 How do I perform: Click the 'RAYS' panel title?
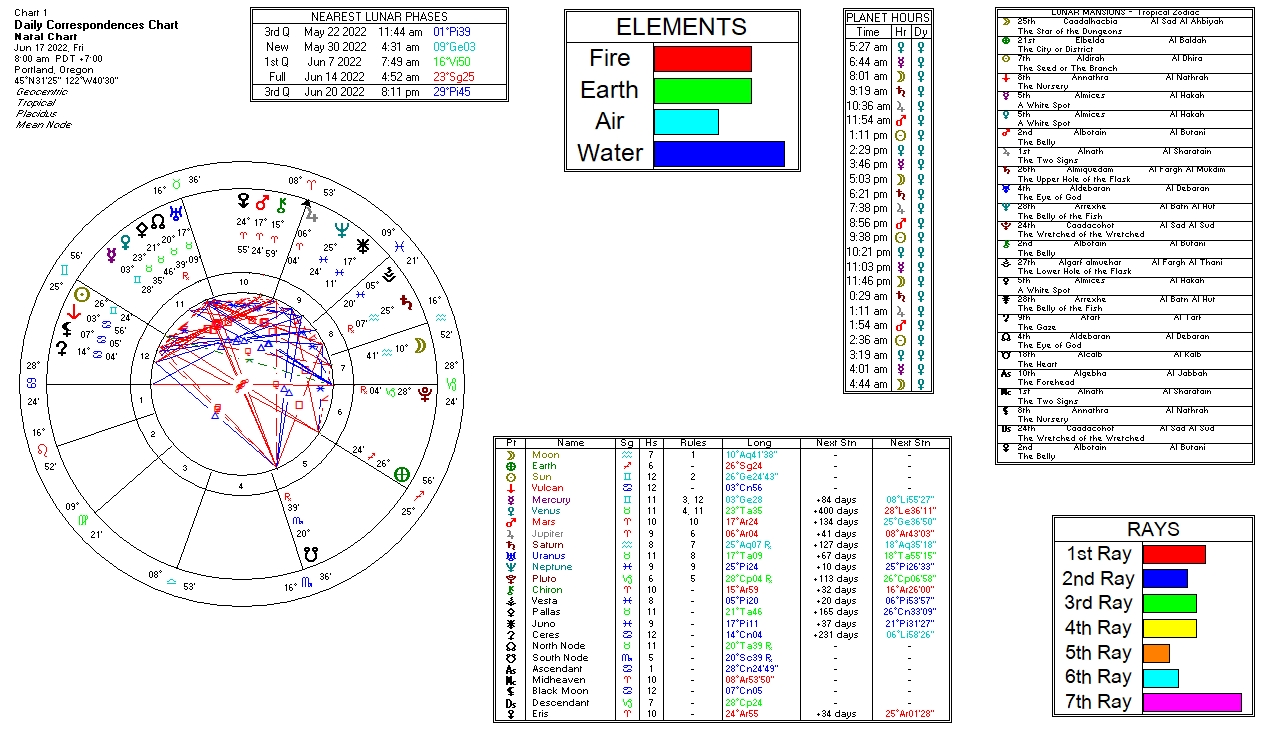click(x=1153, y=530)
